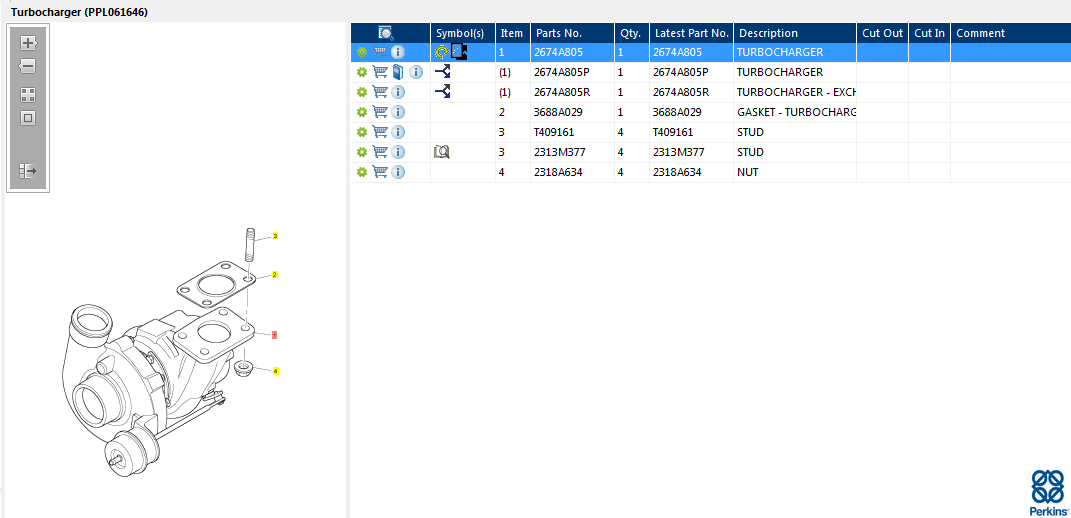Select parts number cell 3688A029
The width and height of the screenshot is (1071, 518).
click(572, 112)
